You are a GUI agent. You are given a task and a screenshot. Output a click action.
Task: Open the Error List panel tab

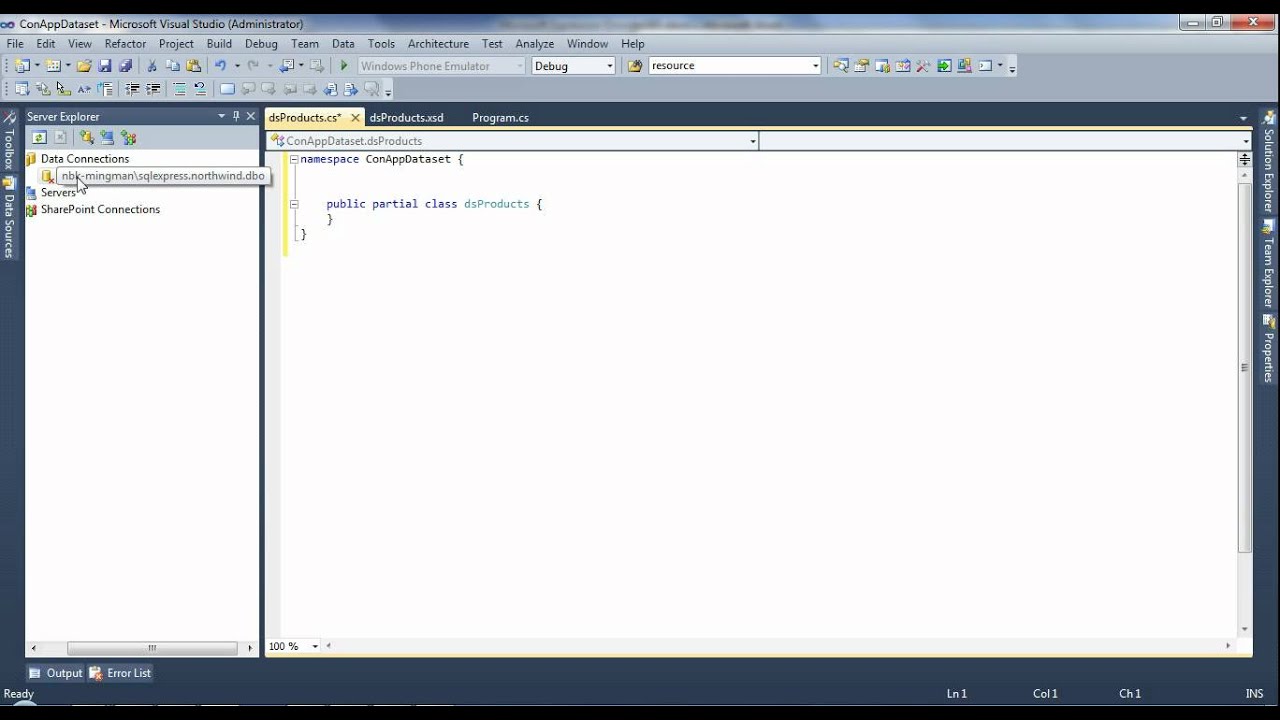[x=120, y=673]
